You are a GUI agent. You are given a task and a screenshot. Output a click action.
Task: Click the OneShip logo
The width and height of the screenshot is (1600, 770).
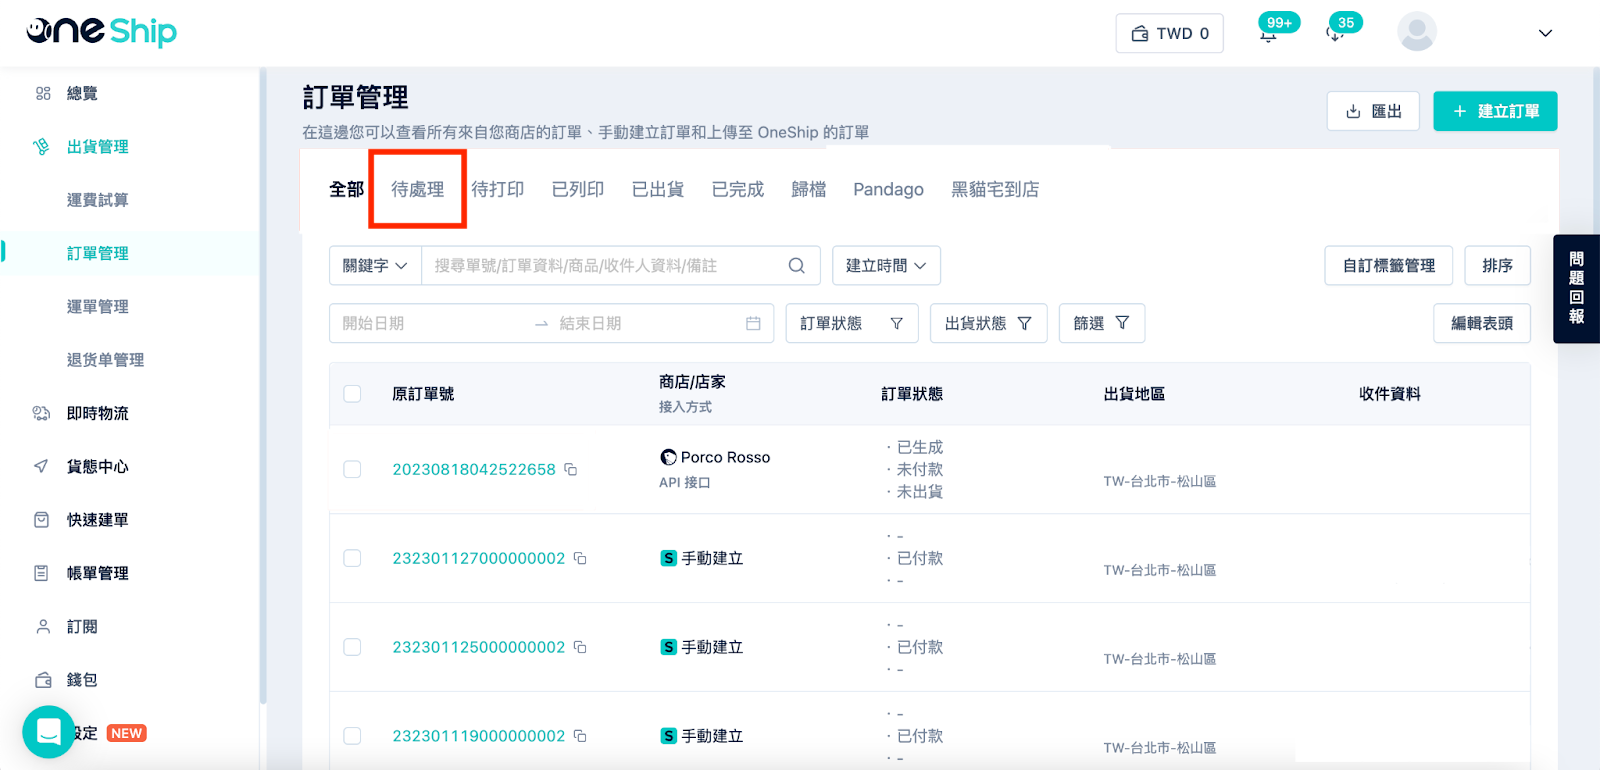(x=101, y=31)
